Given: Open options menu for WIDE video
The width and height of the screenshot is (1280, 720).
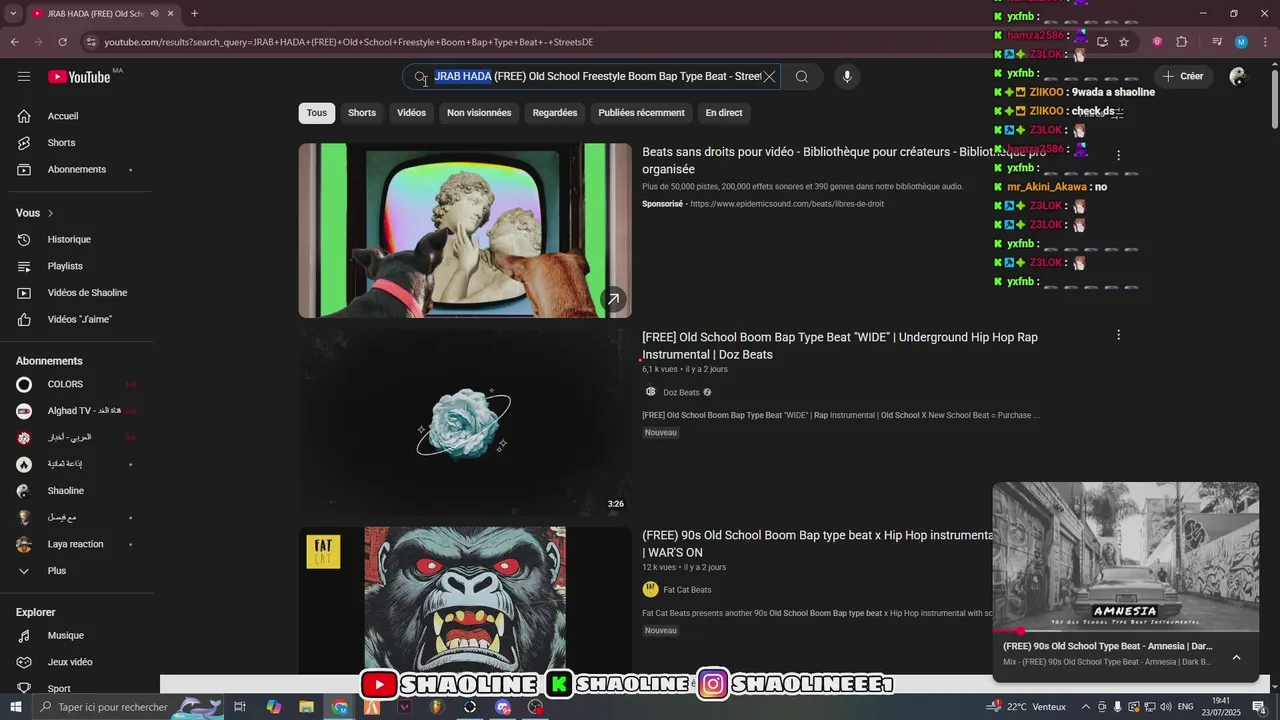Looking at the screenshot, I should pyautogui.click(x=1118, y=335).
